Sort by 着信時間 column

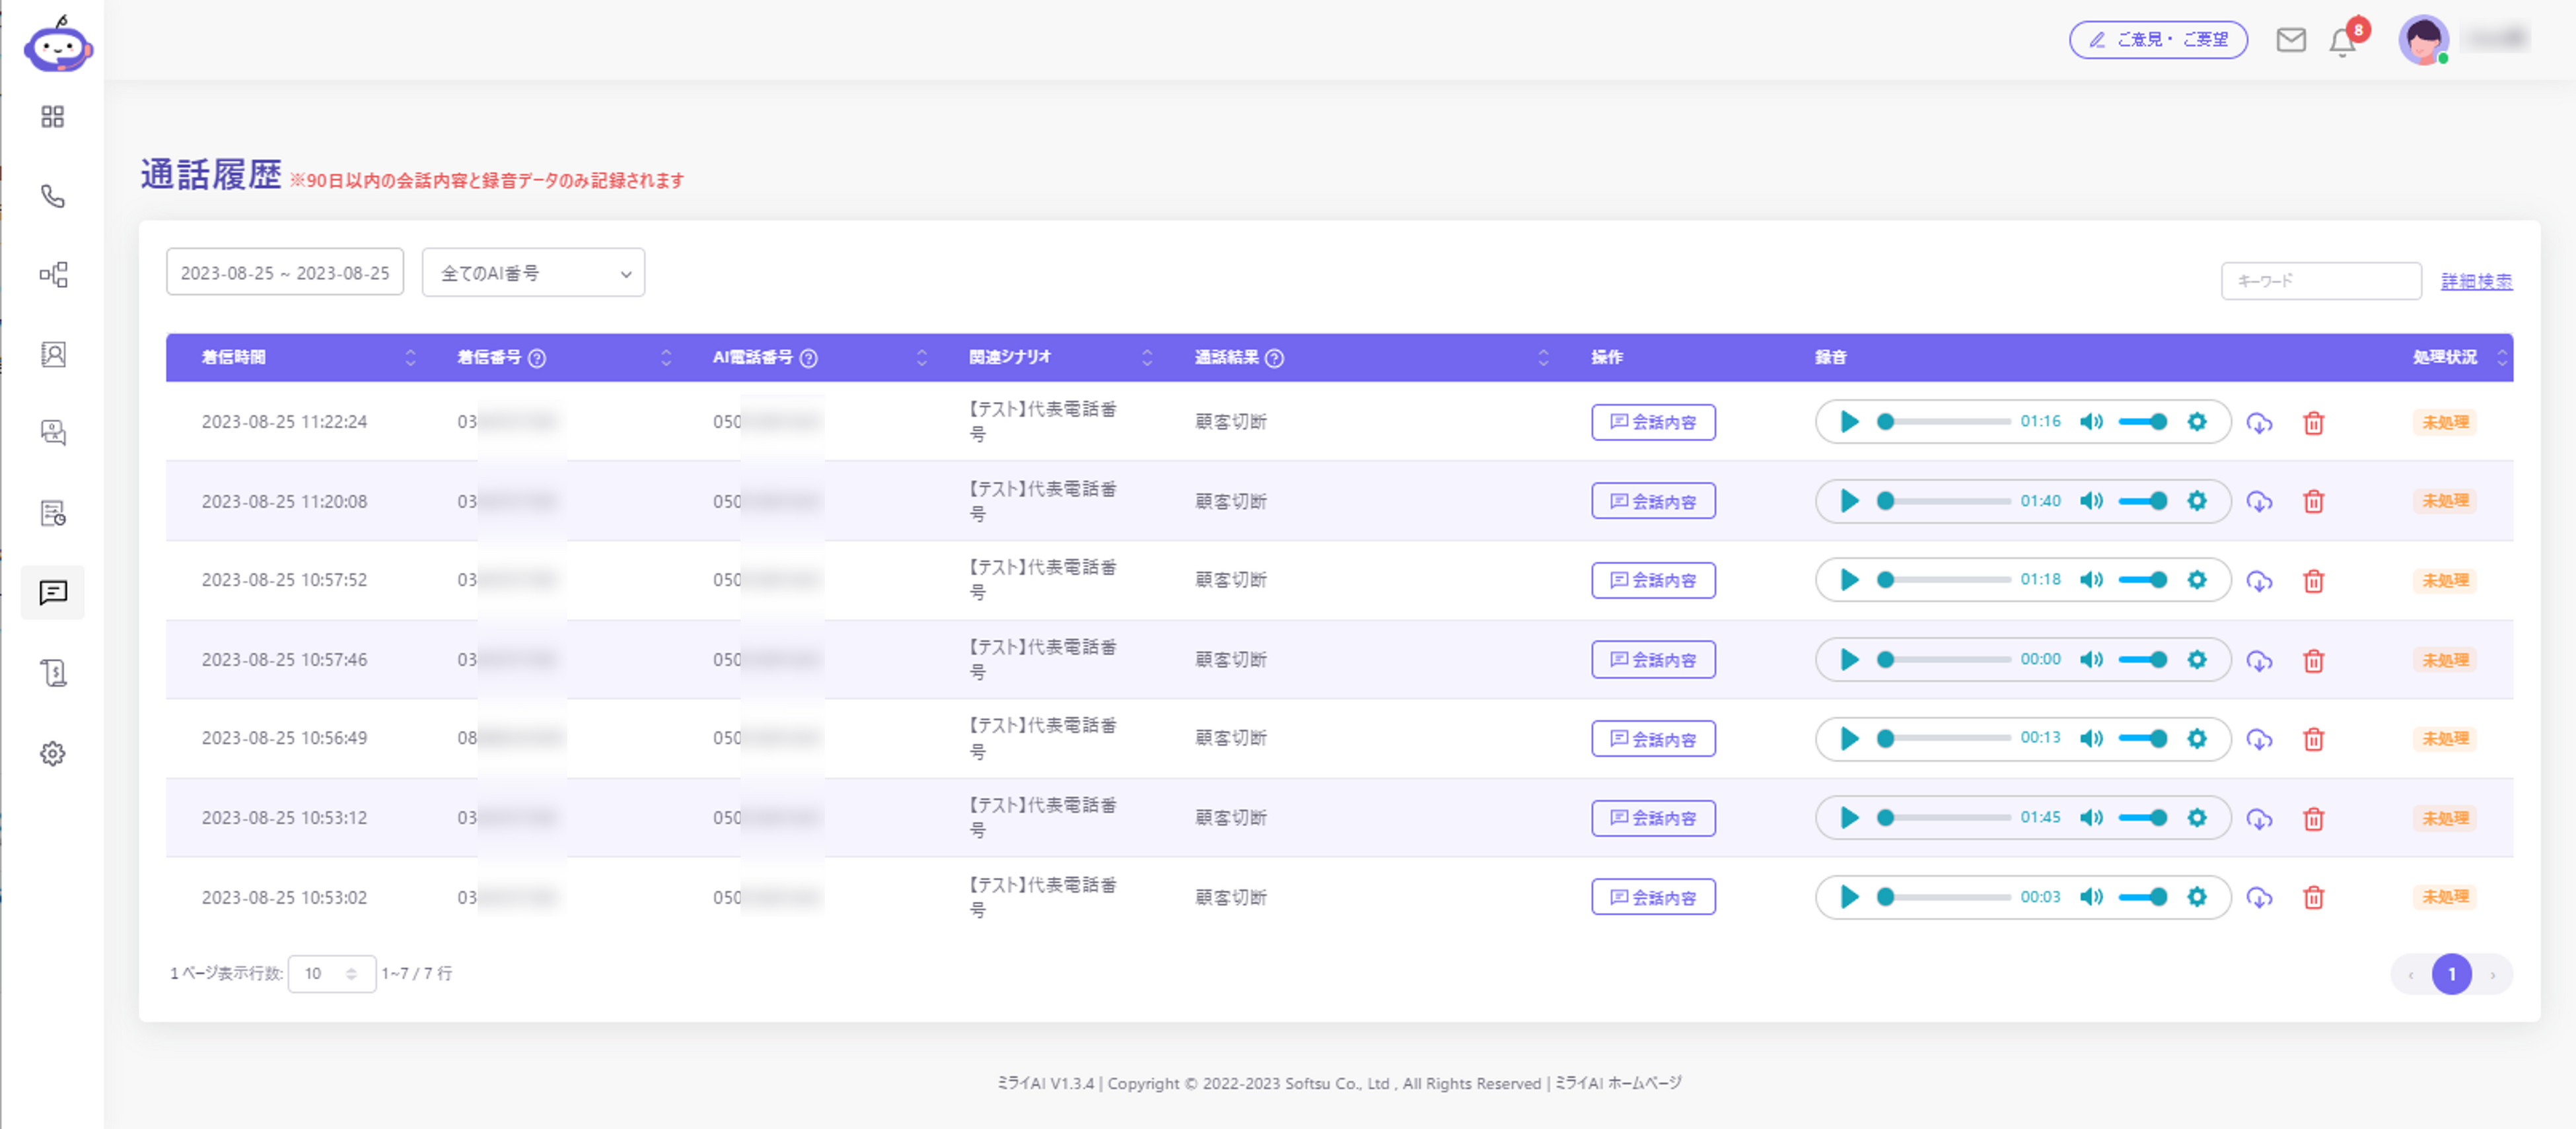click(x=410, y=358)
